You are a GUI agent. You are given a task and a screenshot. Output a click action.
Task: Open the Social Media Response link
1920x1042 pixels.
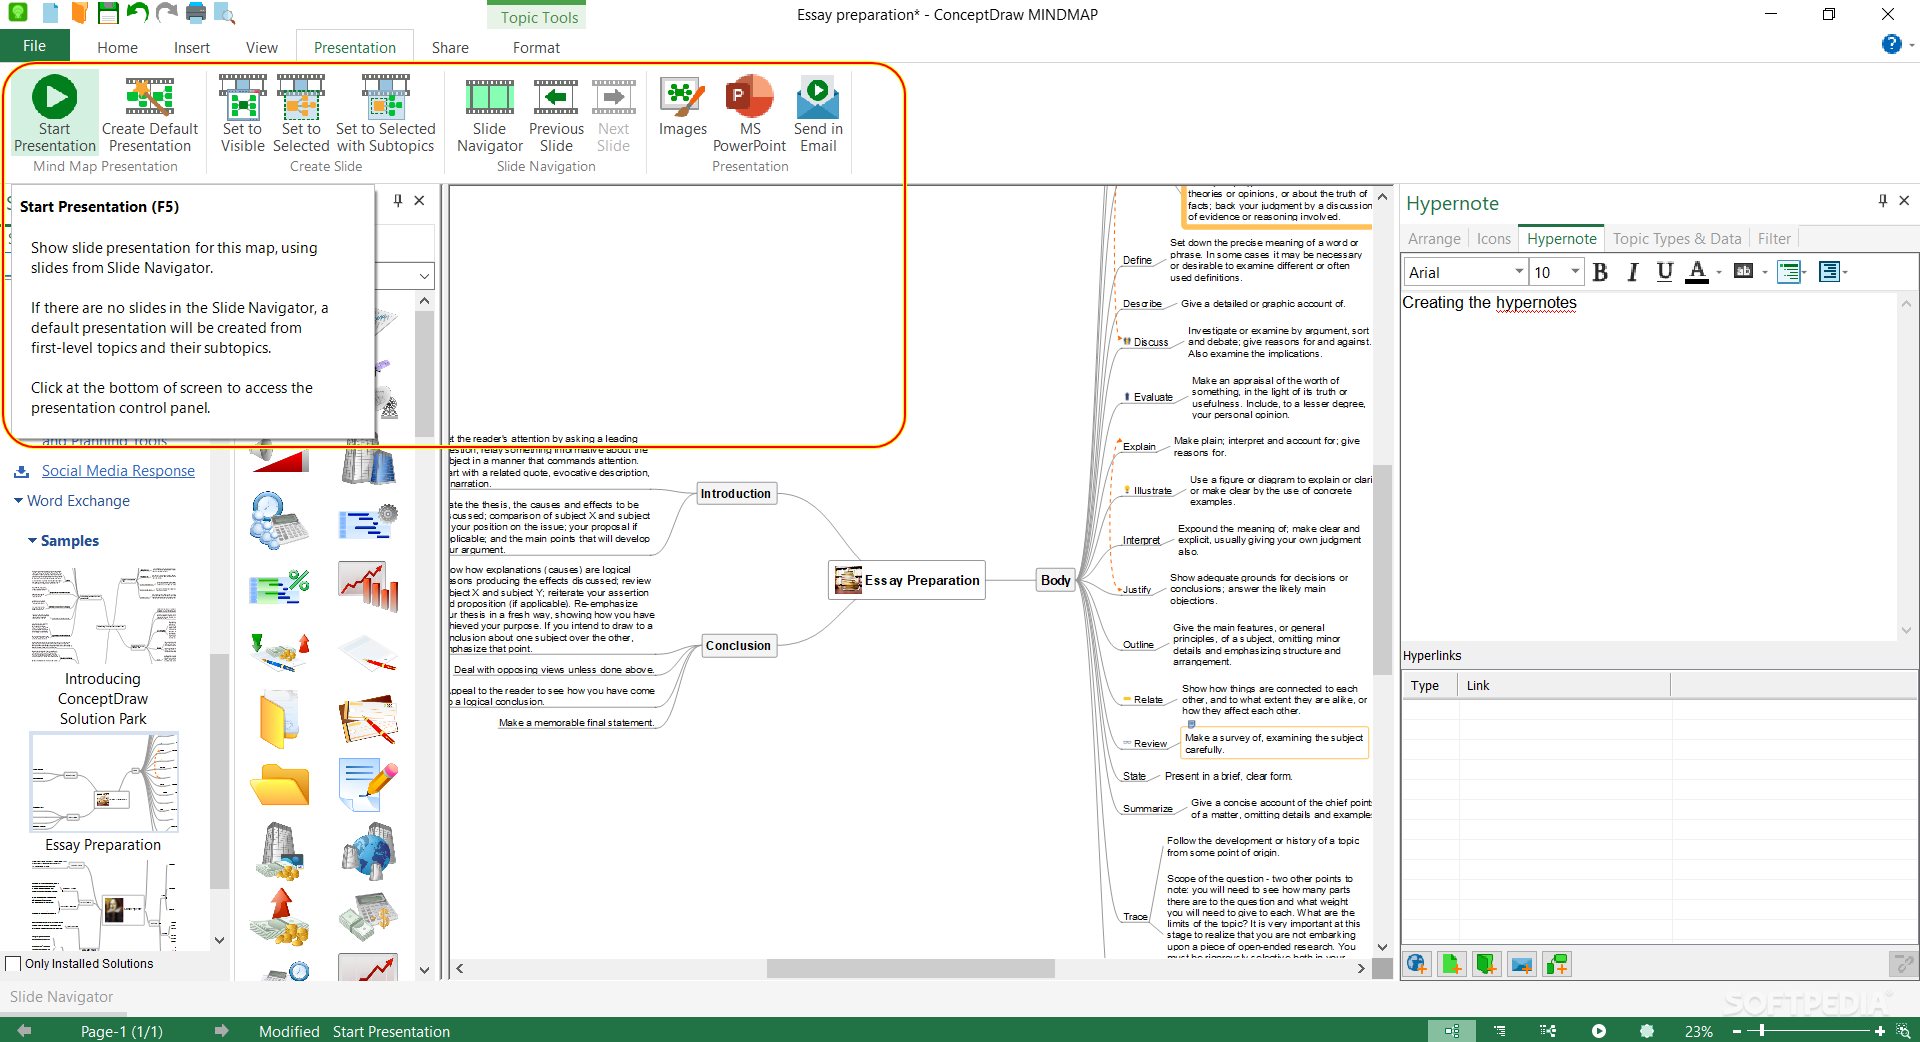[118, 471]
